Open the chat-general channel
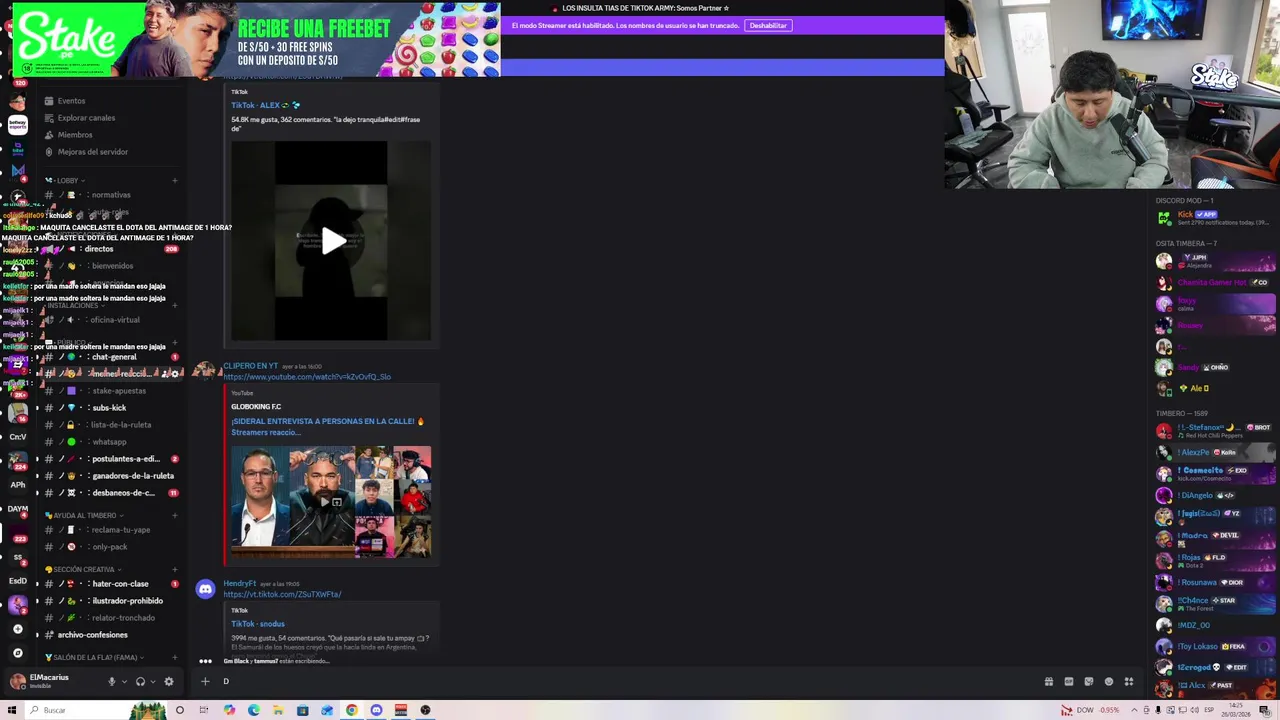Screen dimensions: 1280x720 (x=113, y=357)
